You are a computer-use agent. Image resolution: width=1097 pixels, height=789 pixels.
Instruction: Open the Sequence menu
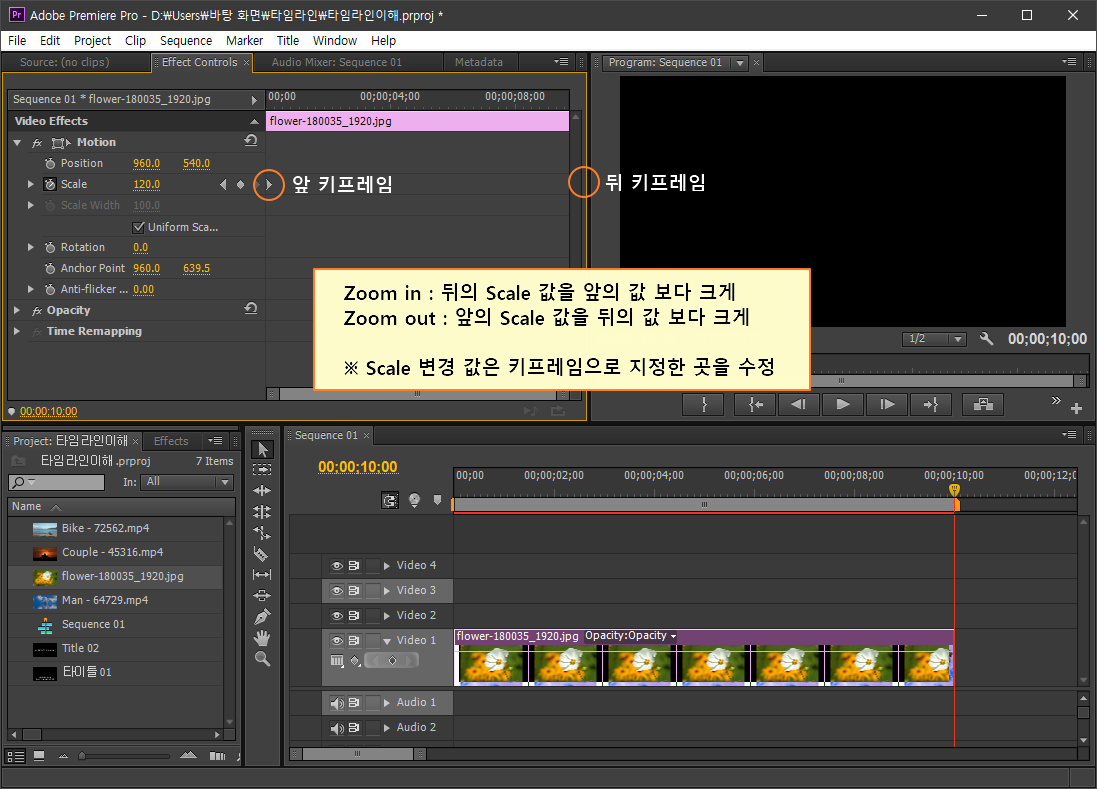(185, 41)
